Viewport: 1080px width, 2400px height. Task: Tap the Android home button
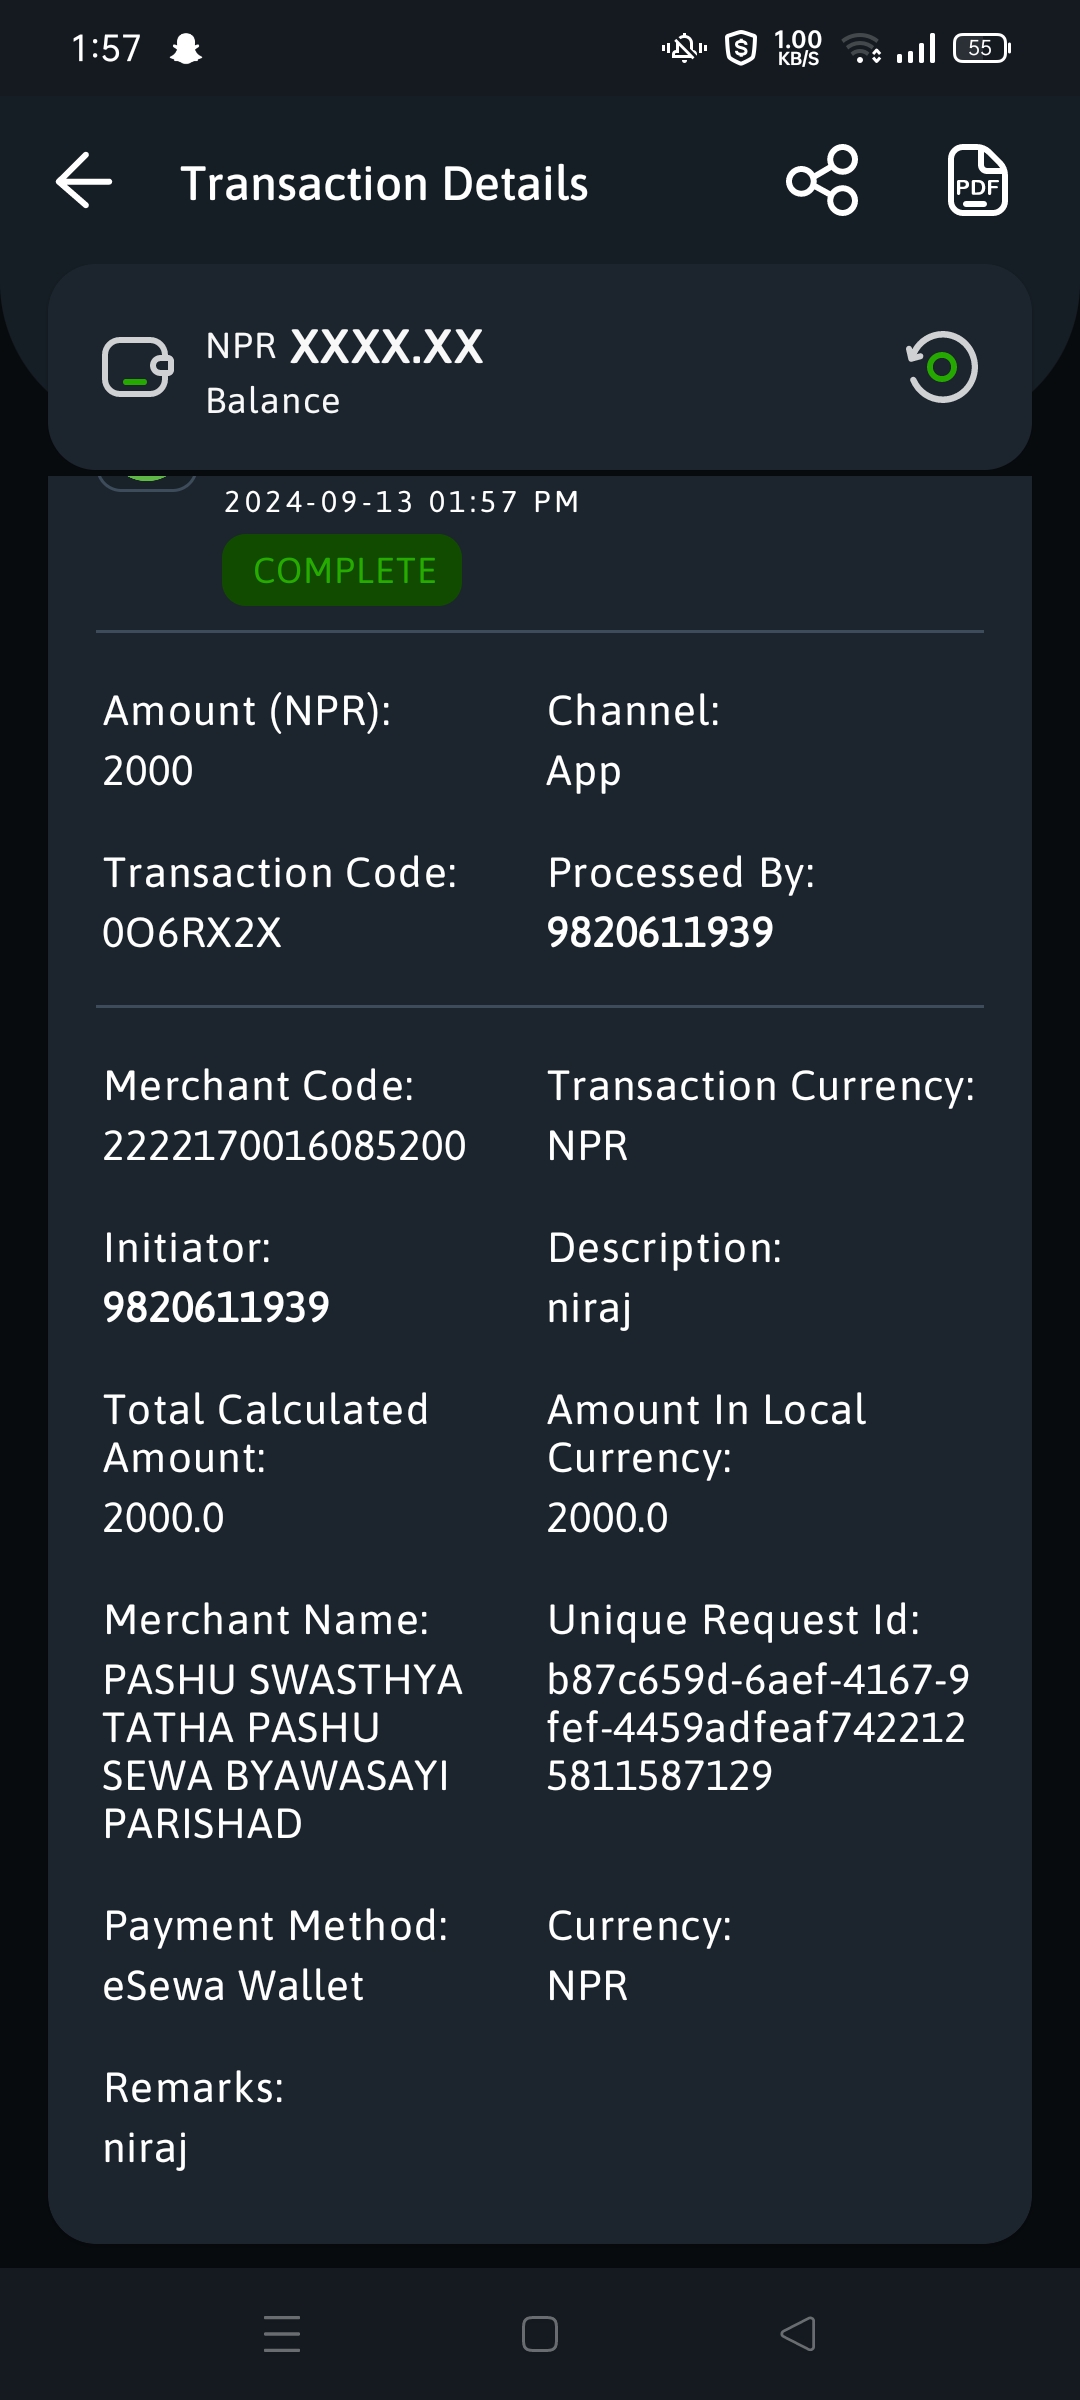pos(540,2334)
